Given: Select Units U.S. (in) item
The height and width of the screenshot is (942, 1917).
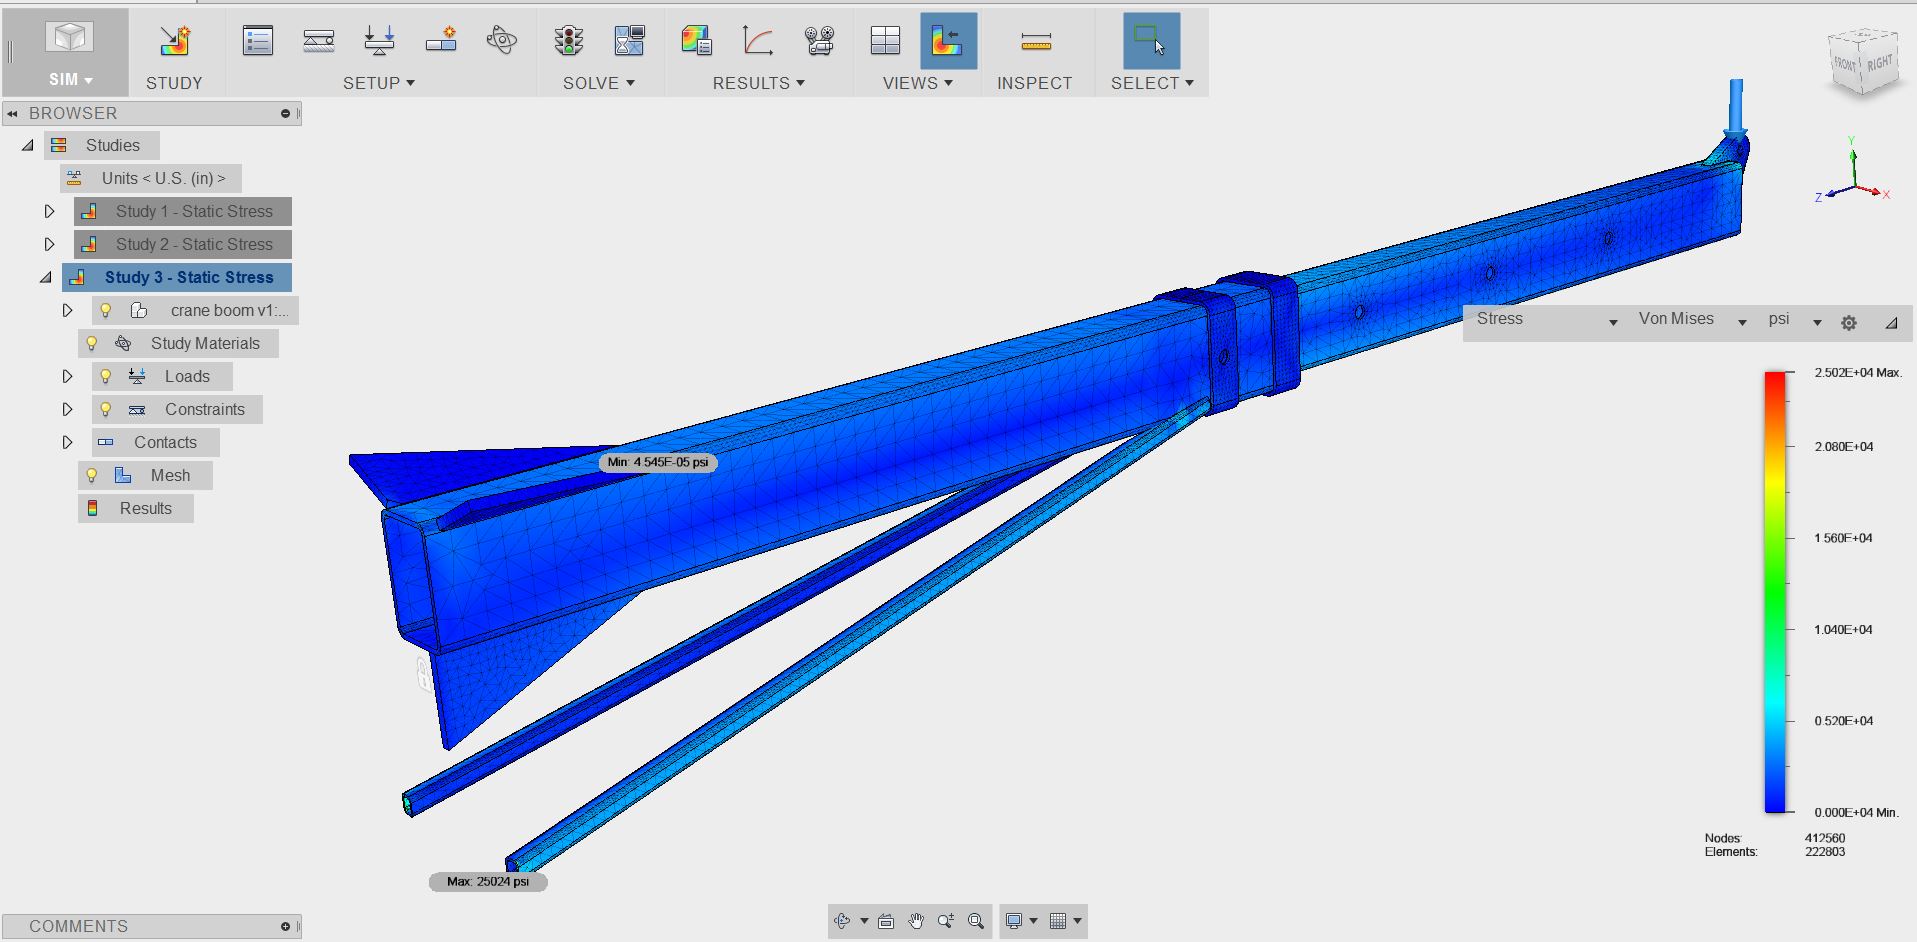Looking at the screenshot, I should point(151,178).
